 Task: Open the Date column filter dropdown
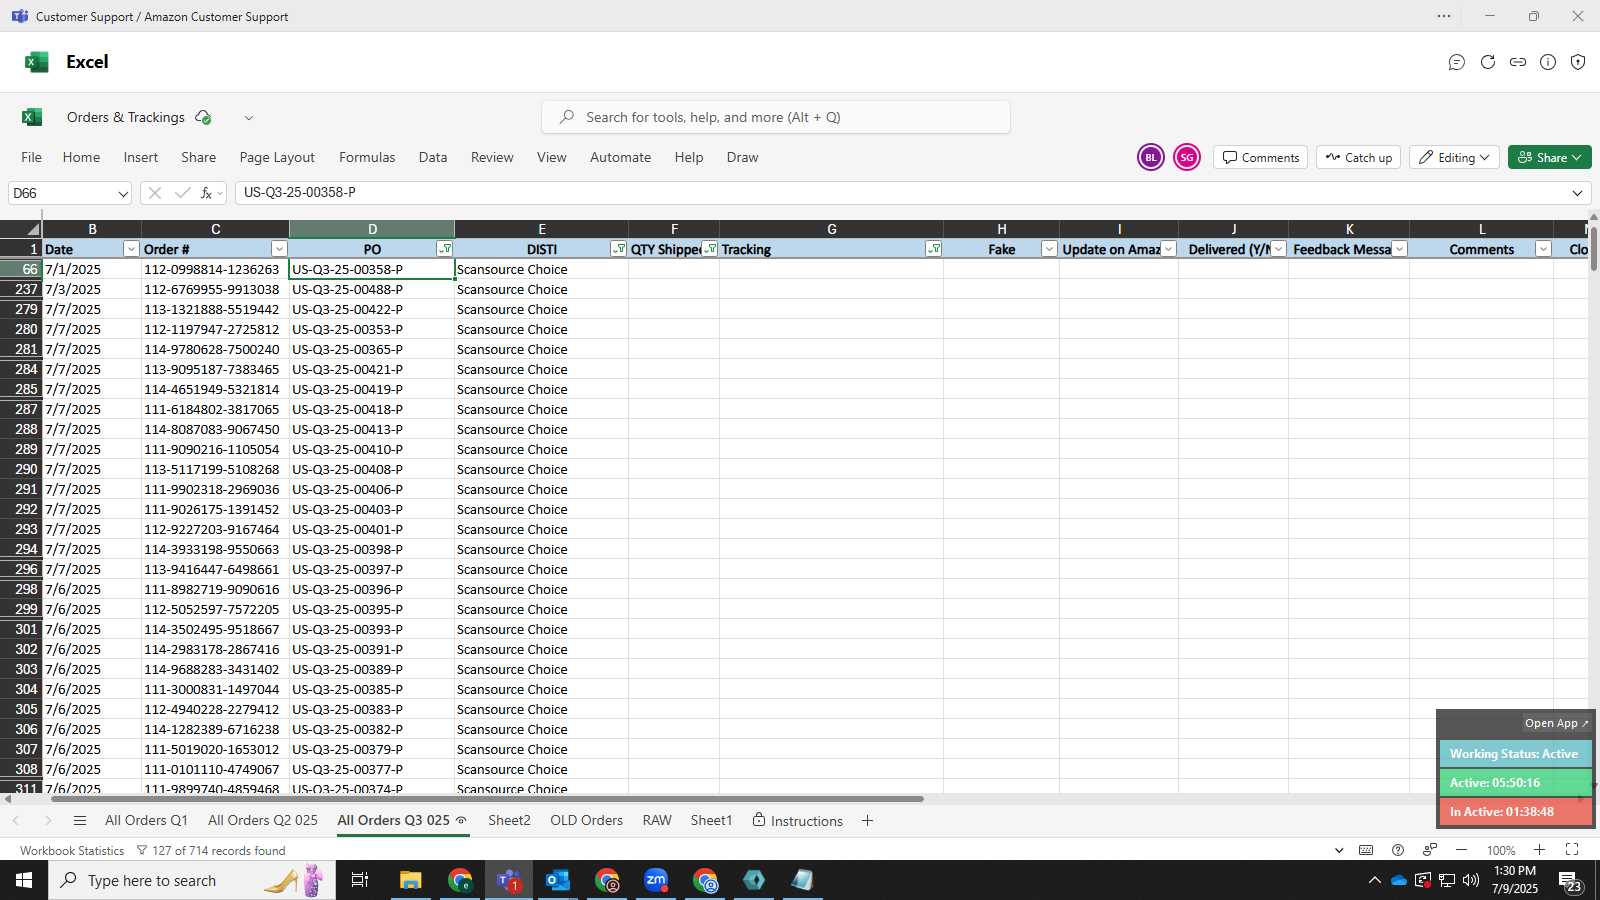point(131,249)
